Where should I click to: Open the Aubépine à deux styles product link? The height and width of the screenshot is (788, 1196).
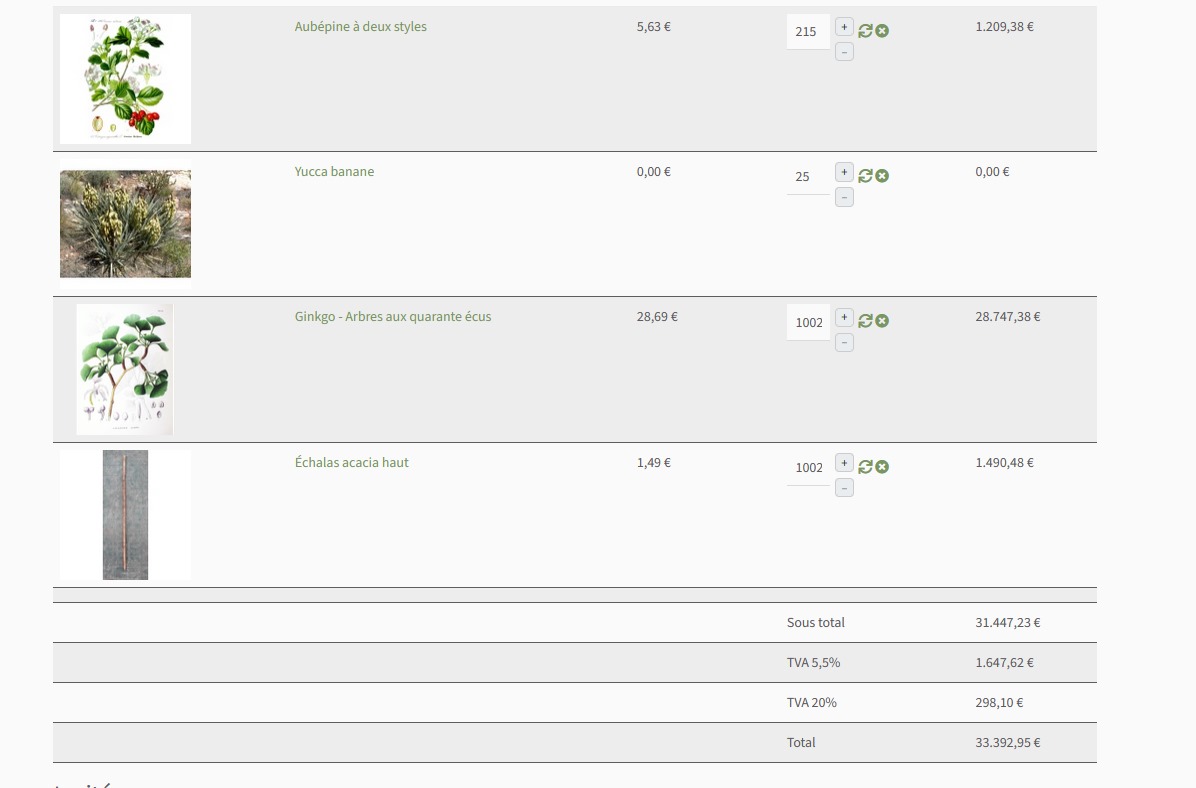coord(360,27)
